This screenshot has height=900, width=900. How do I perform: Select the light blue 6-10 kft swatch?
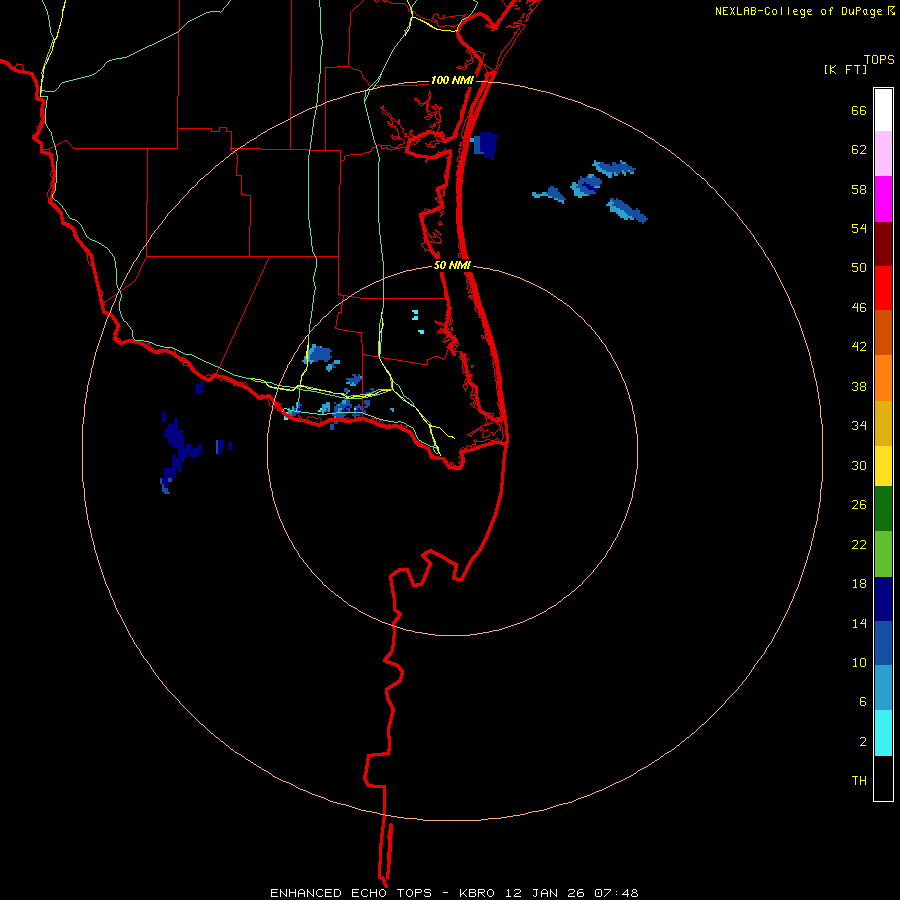pyautogui.click(x=883, y=688)
